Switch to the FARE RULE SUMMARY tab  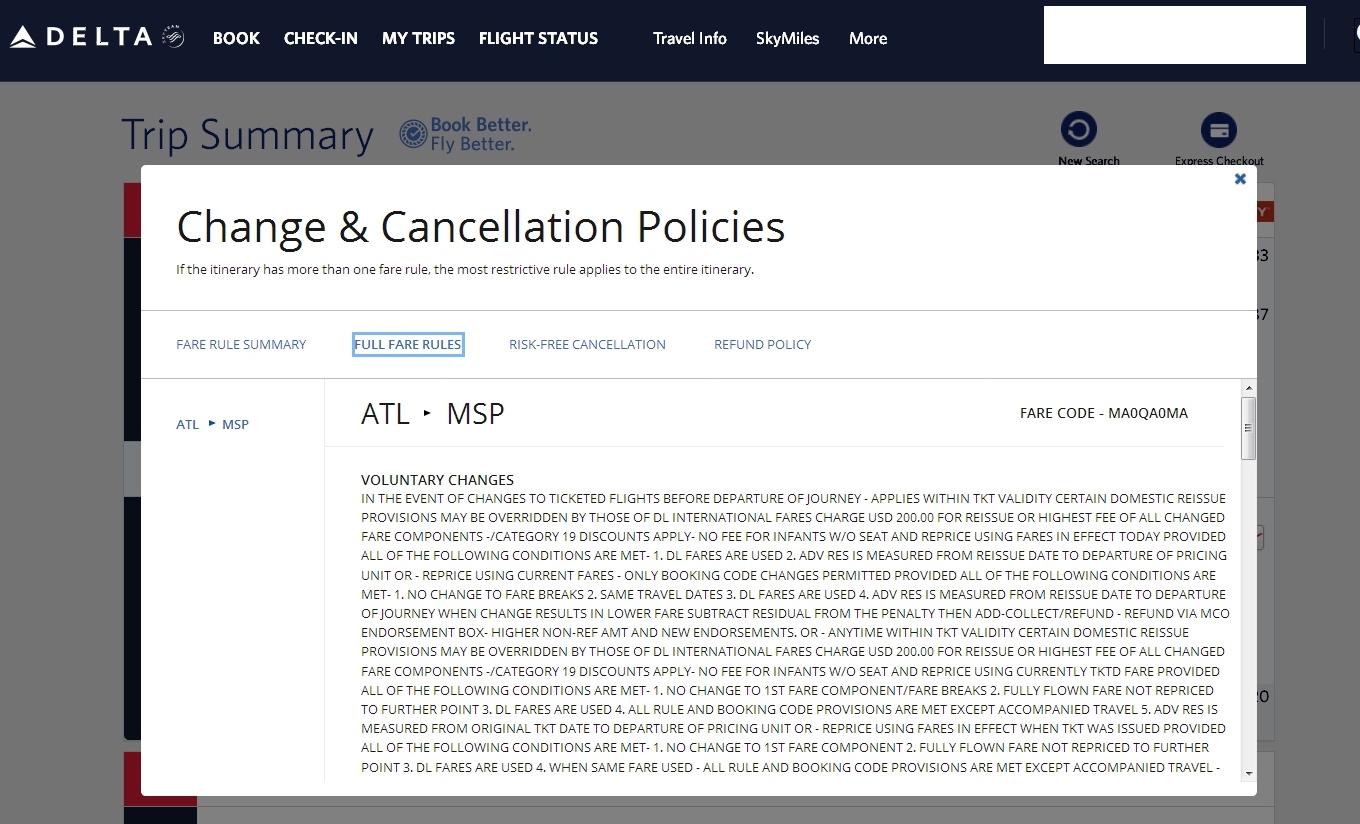tap(241, 344)
